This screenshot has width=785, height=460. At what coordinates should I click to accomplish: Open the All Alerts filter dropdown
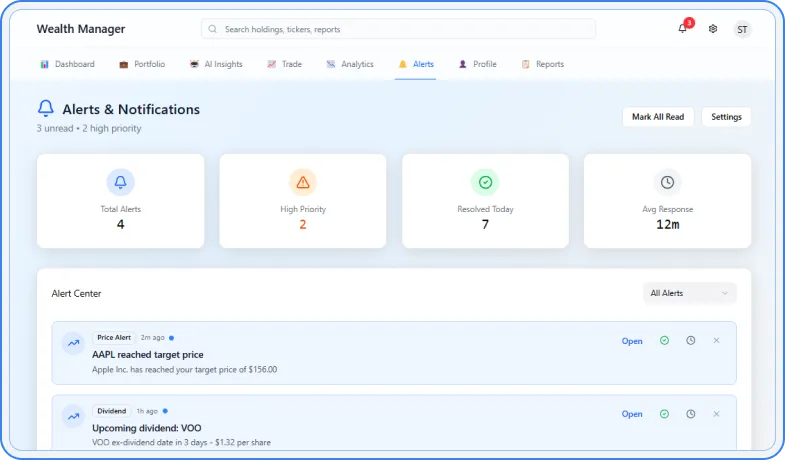pos(689,293)
